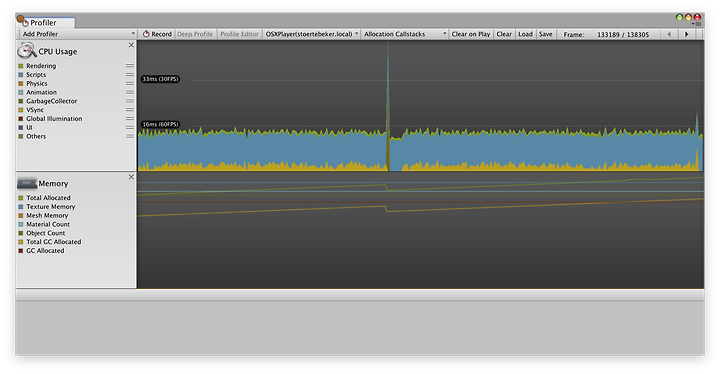Image resolution: width=720 pixels, height=374 pixels.
Task: Click reorder handle beside Scripts
Action: tap(130, 75)
